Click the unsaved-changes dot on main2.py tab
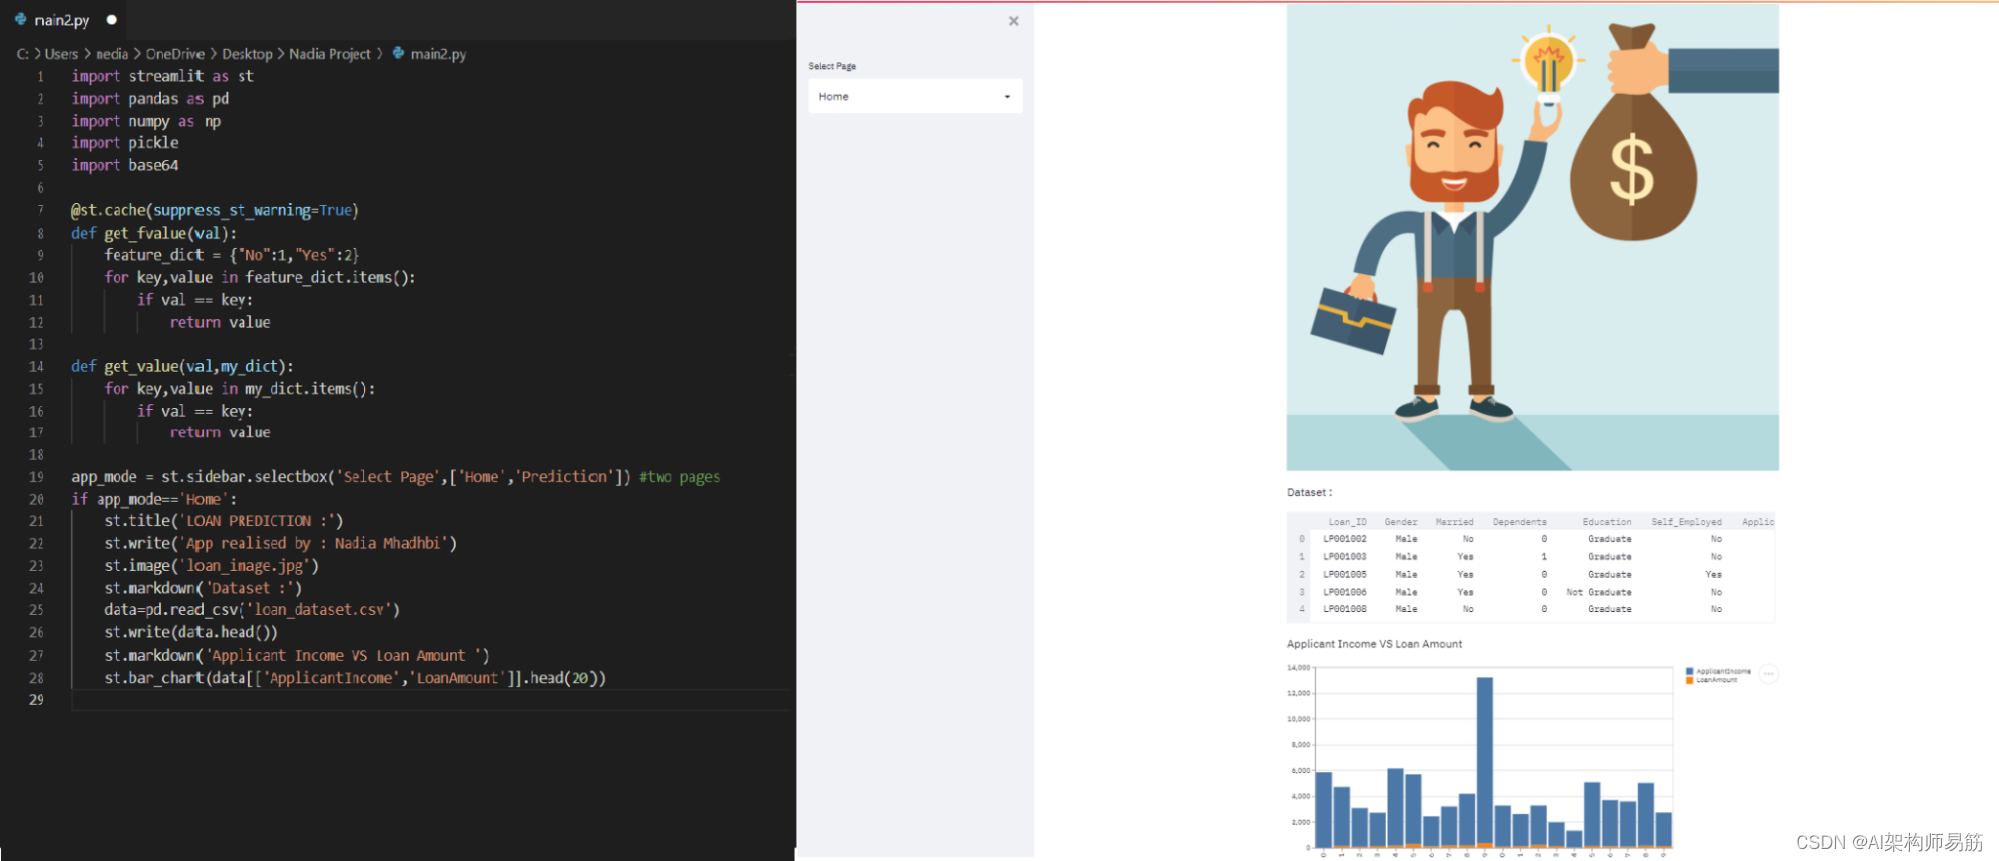This screenshot has width=1999, height=861. click(x=111, y=20)
